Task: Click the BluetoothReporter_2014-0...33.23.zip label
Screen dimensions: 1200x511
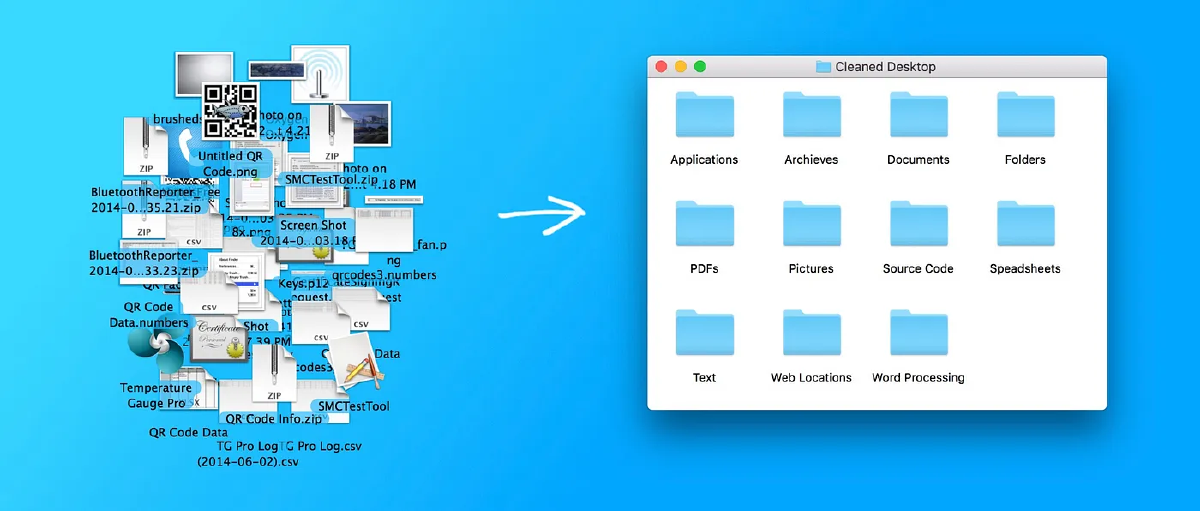Action: click(x=145, y=263)
